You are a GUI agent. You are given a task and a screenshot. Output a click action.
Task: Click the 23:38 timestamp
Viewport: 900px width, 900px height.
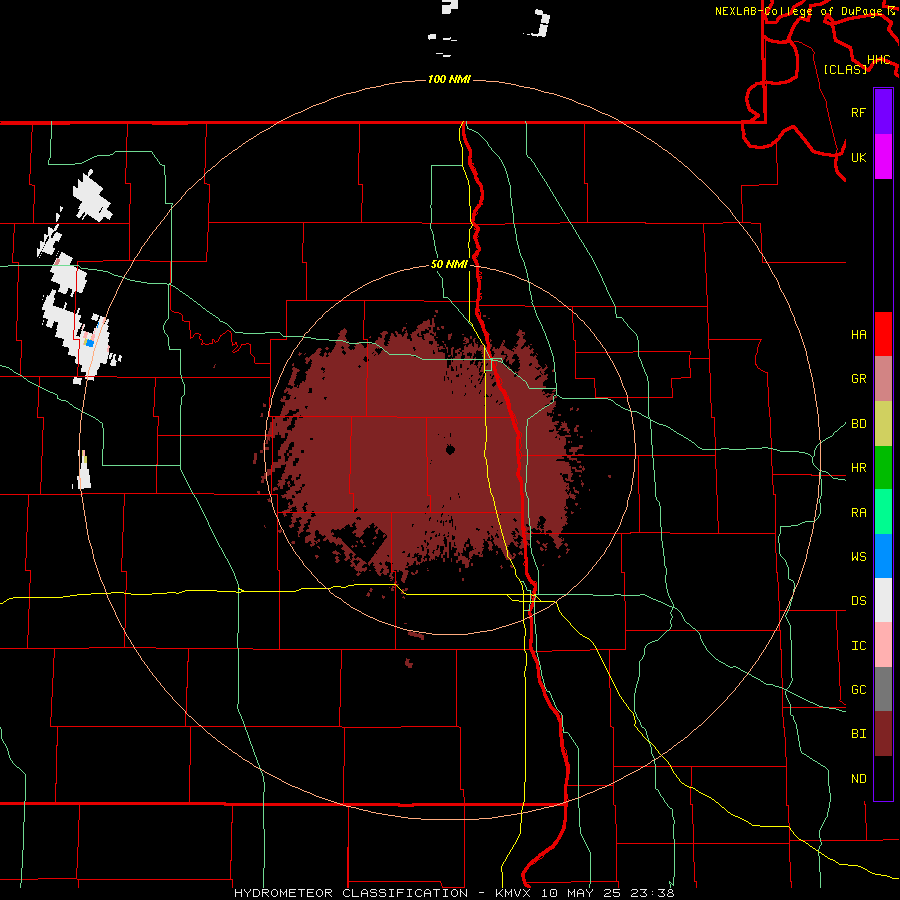[x=651, y=893]
